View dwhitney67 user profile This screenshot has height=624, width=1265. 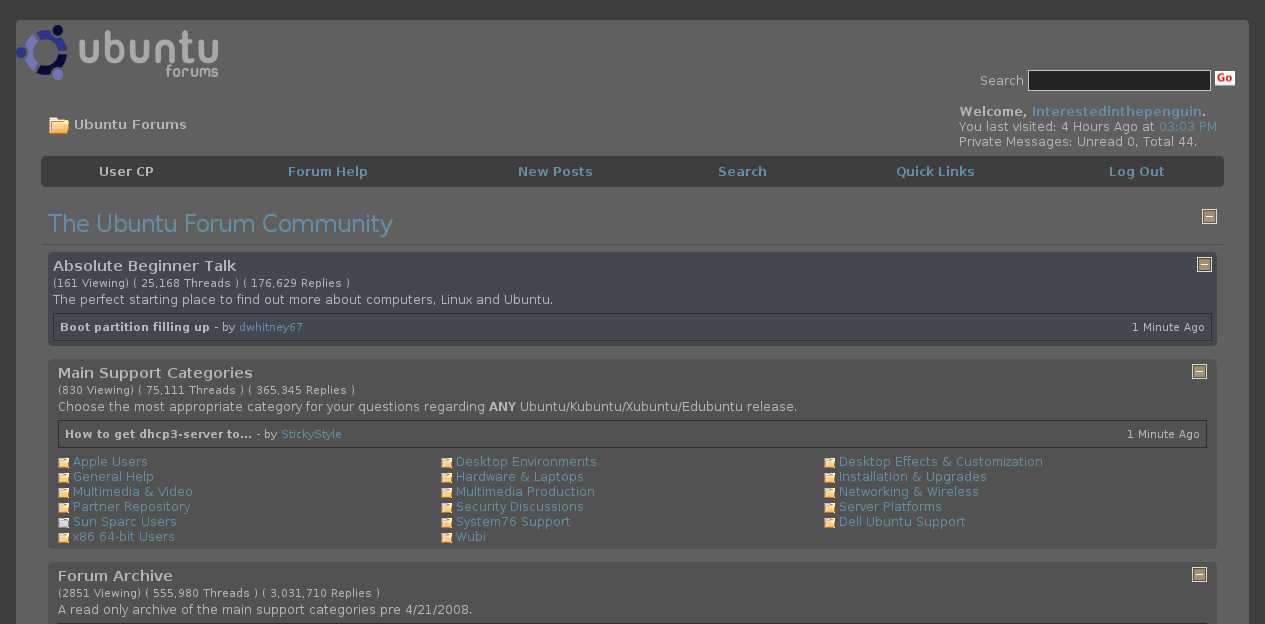[271, 327]
